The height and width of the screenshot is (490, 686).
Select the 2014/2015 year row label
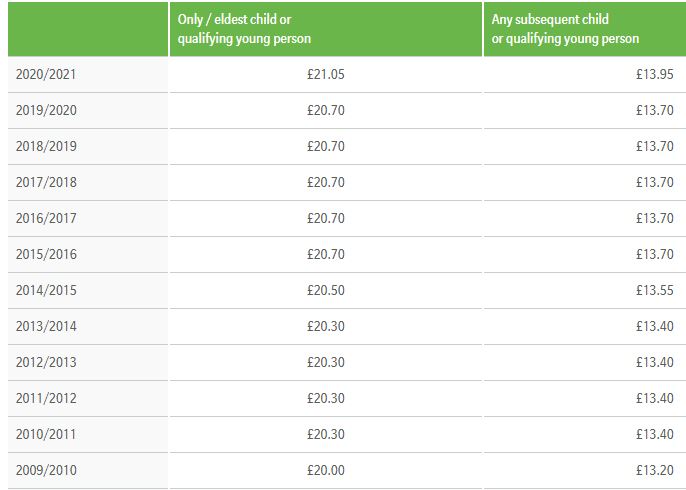[x=46, y=291]
